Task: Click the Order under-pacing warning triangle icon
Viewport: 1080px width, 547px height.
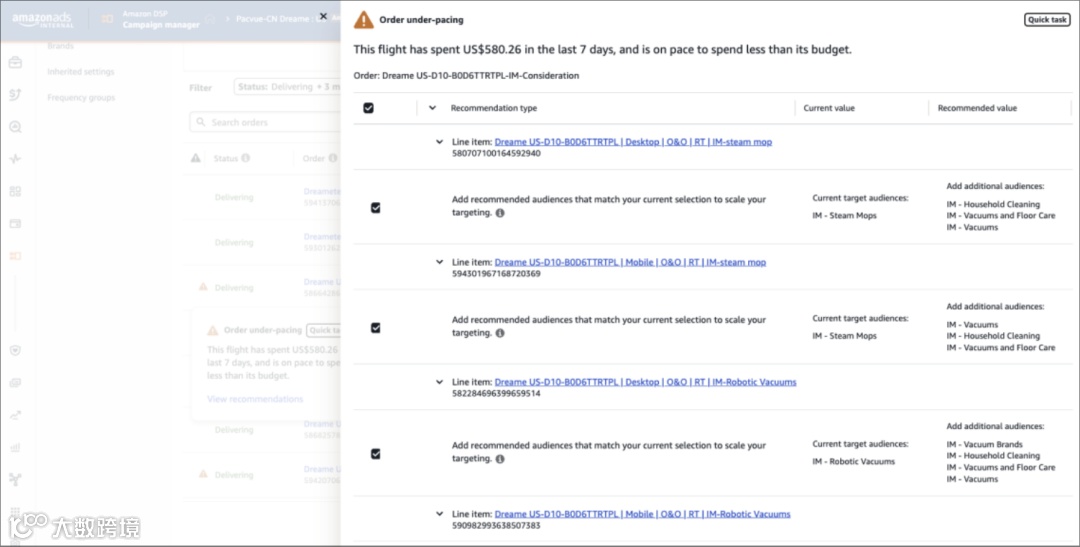Action: pos(364,20)
